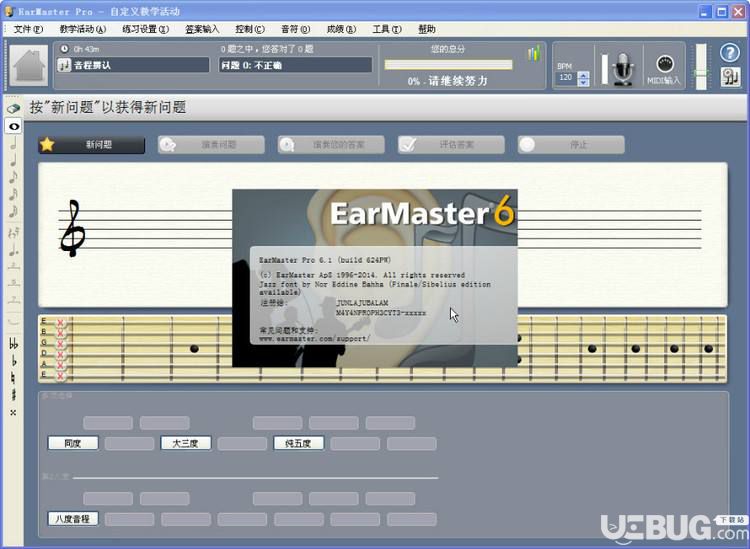This screenshot has width=750, height=549.
Task: Adjust the volume slider near help icon
Action: pos(701,67)
